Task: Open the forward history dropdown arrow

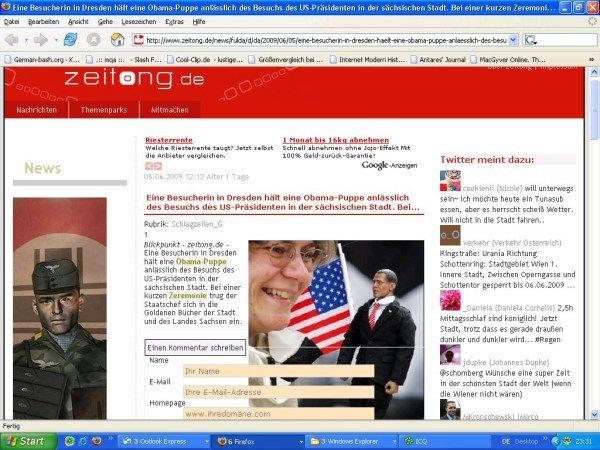Action: (56, 40)
